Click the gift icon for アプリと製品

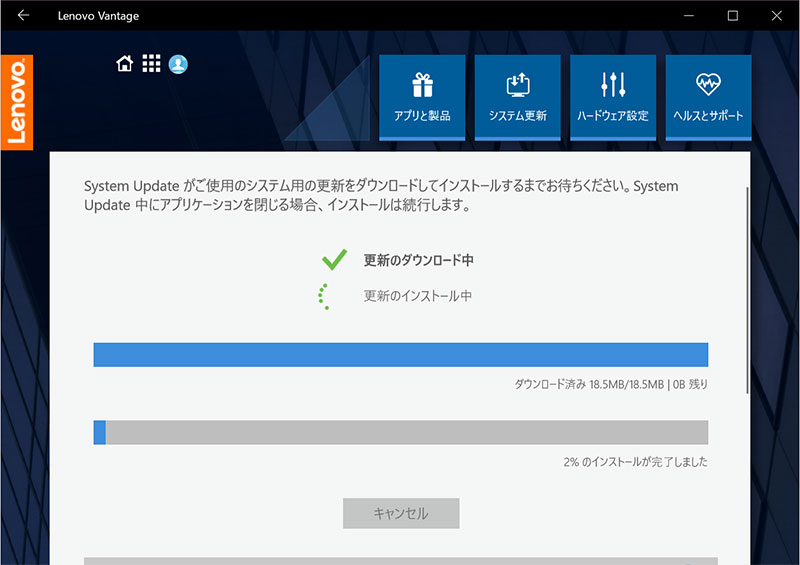coord(422,84)
